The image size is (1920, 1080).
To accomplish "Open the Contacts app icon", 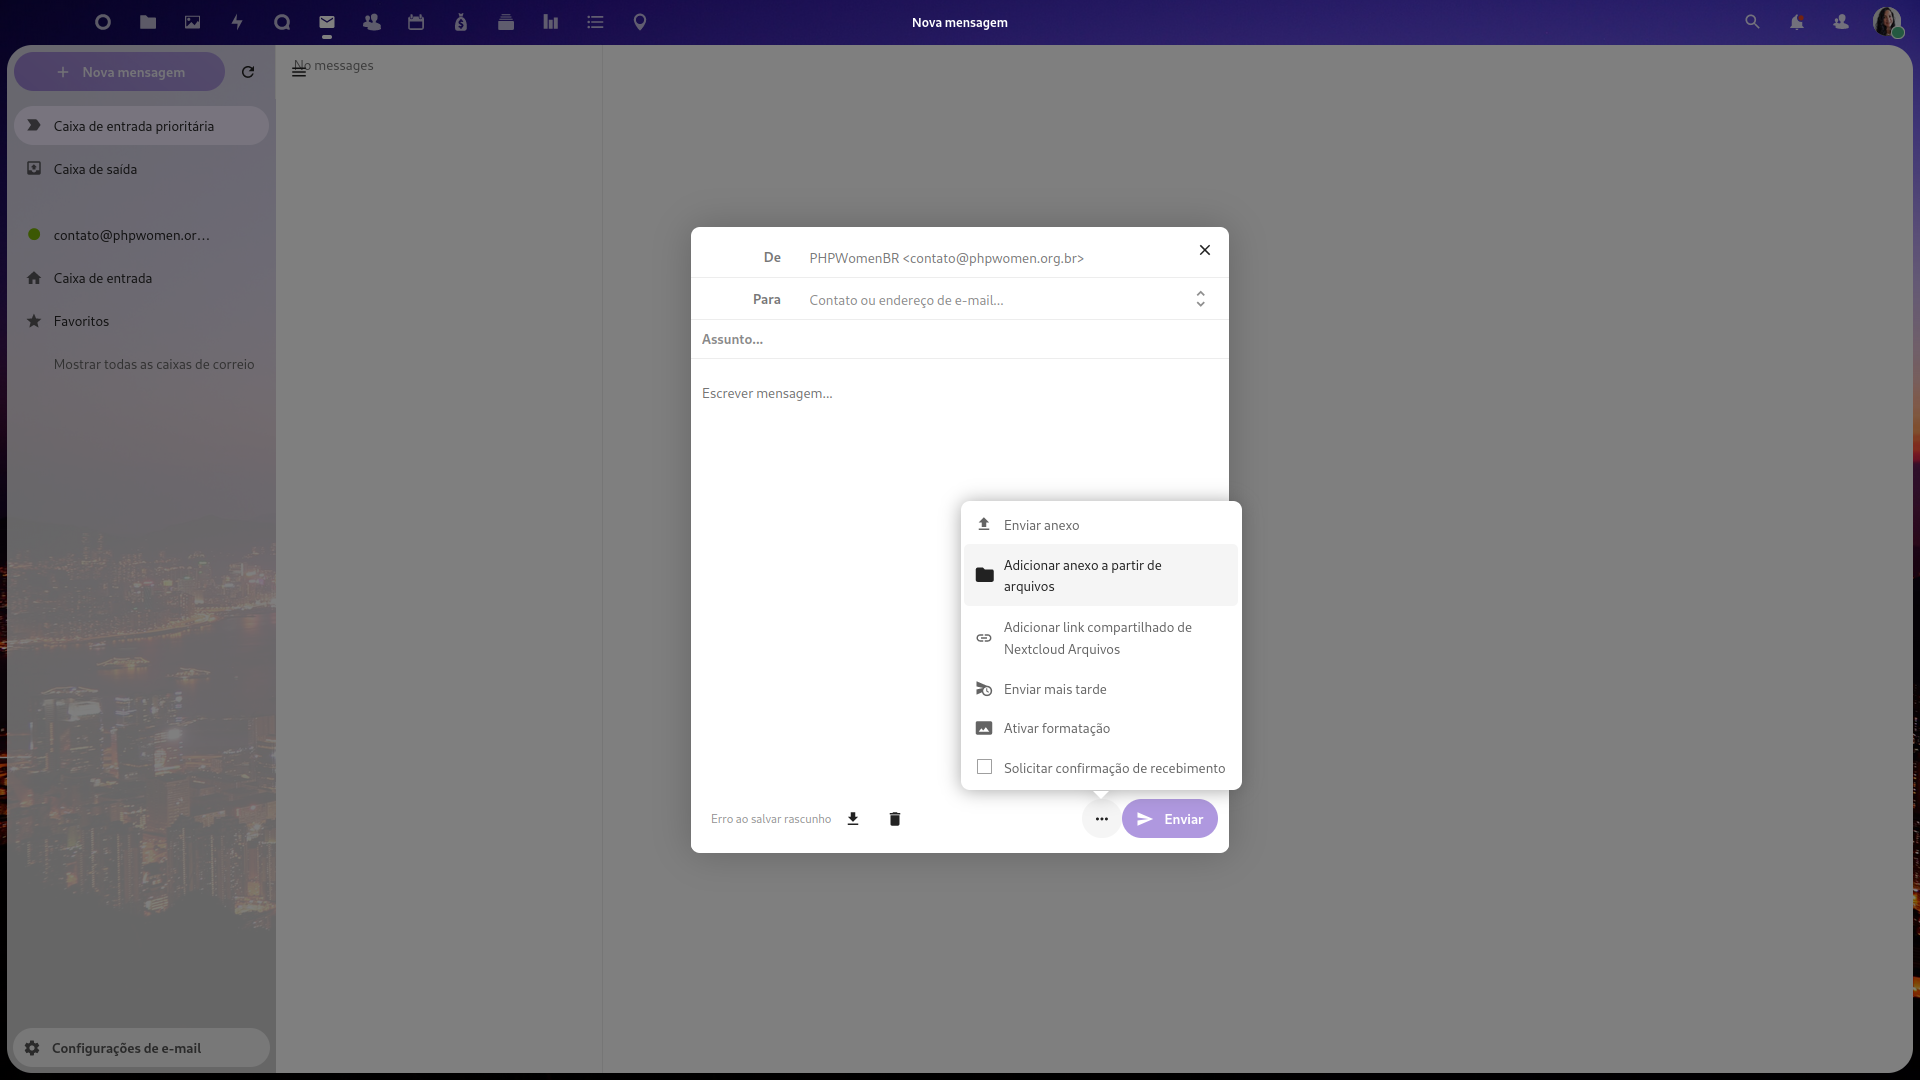I will (372, 22).
